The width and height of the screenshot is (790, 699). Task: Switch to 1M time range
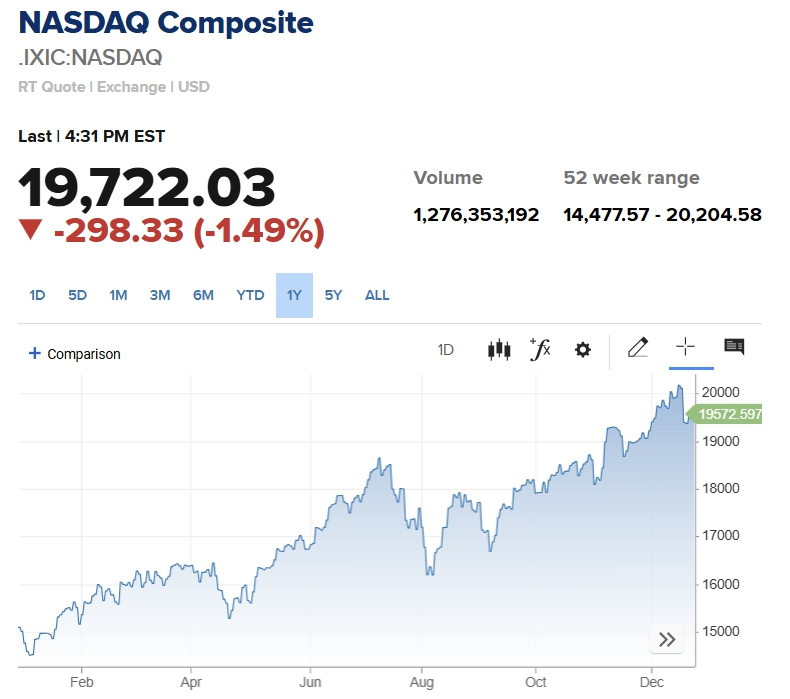click(118, 295)
